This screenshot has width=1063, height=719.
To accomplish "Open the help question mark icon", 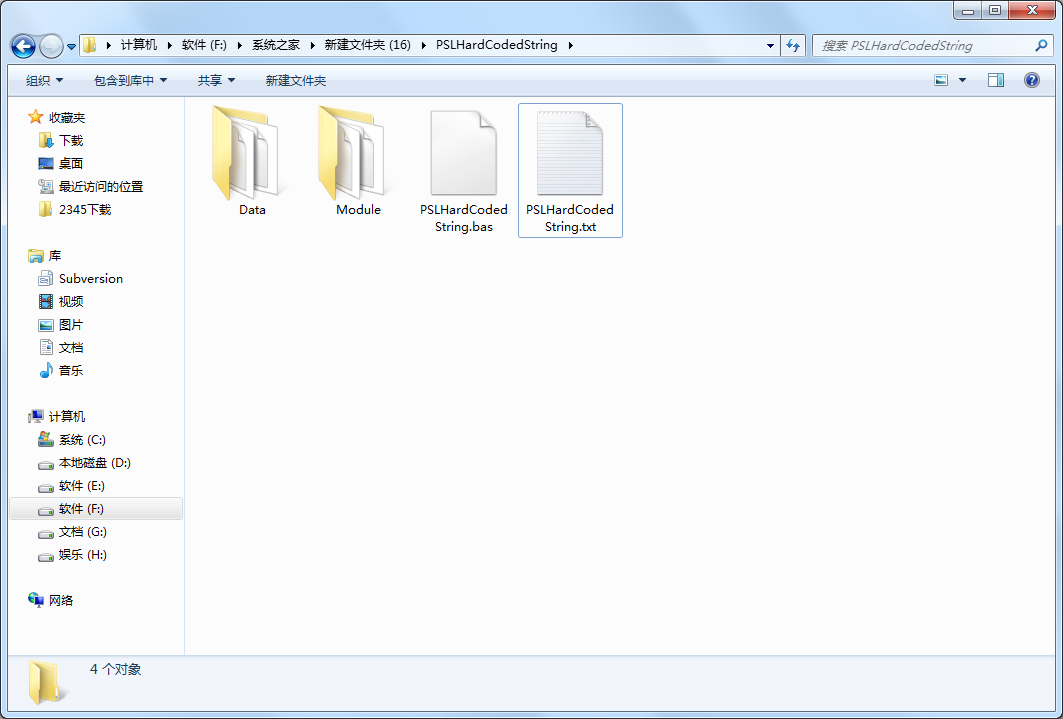I will [1031, 80].
